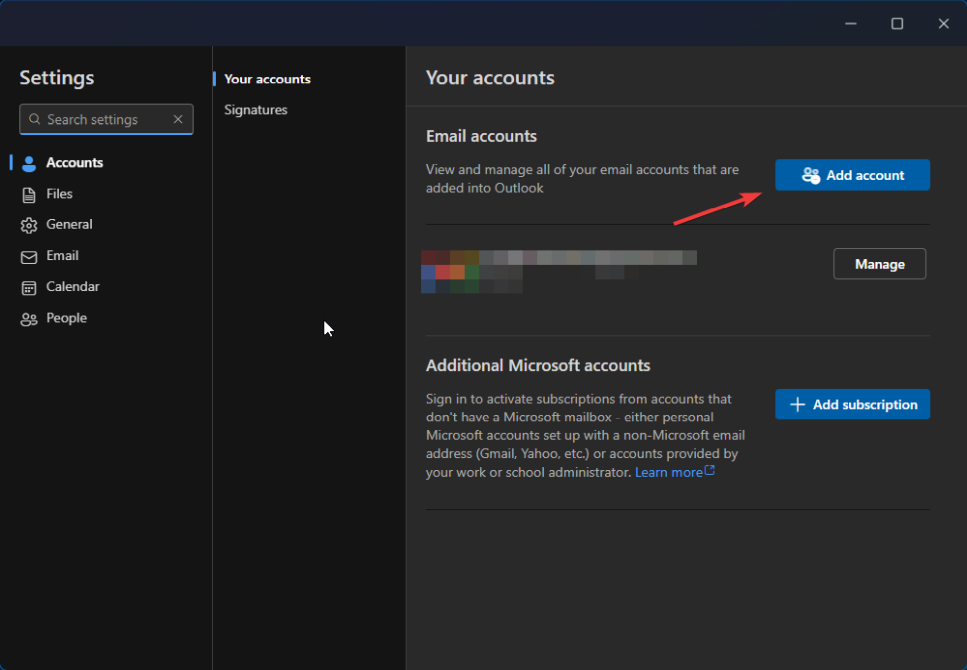
Task: Click the plus icon on Add subscription
Action: (797, 405)
